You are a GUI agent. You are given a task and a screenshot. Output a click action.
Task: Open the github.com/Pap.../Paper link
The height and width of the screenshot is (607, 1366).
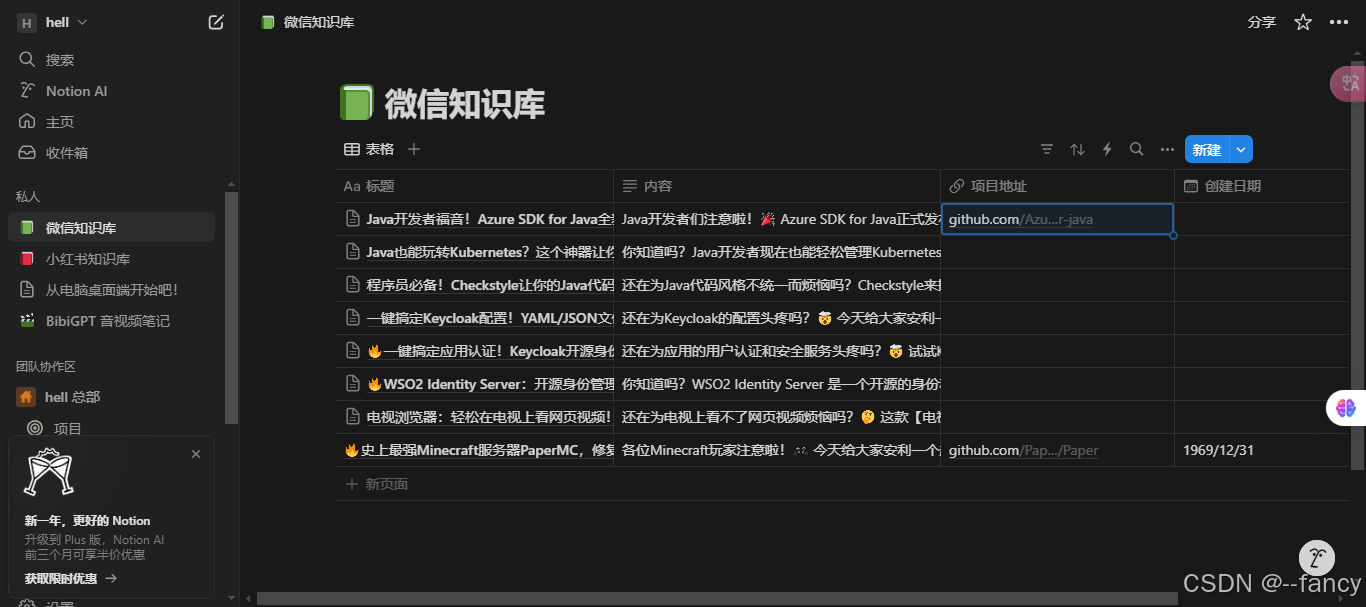click(1023, 450)
